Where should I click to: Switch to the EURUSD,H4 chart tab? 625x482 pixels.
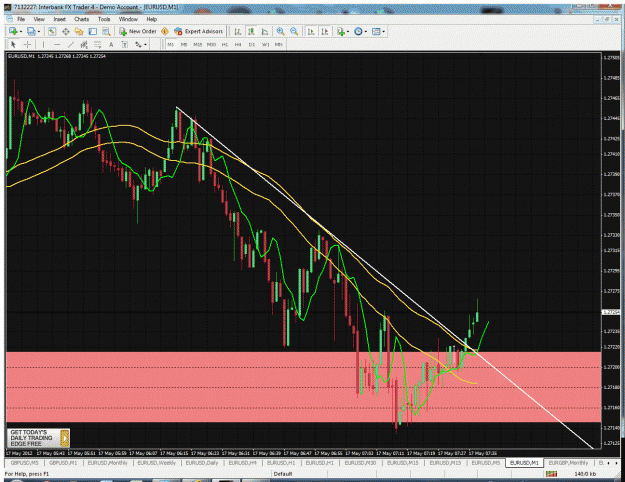click(x=242, y=463)
